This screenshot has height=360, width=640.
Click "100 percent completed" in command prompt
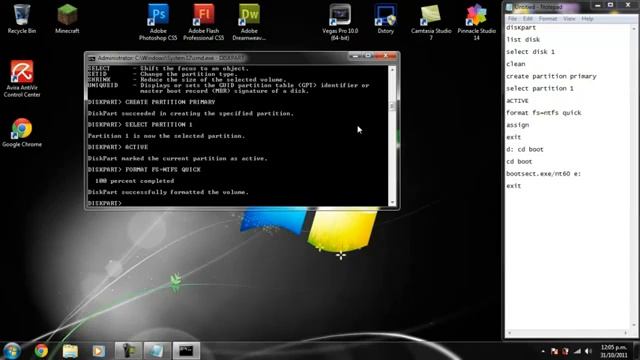[134, 181]
